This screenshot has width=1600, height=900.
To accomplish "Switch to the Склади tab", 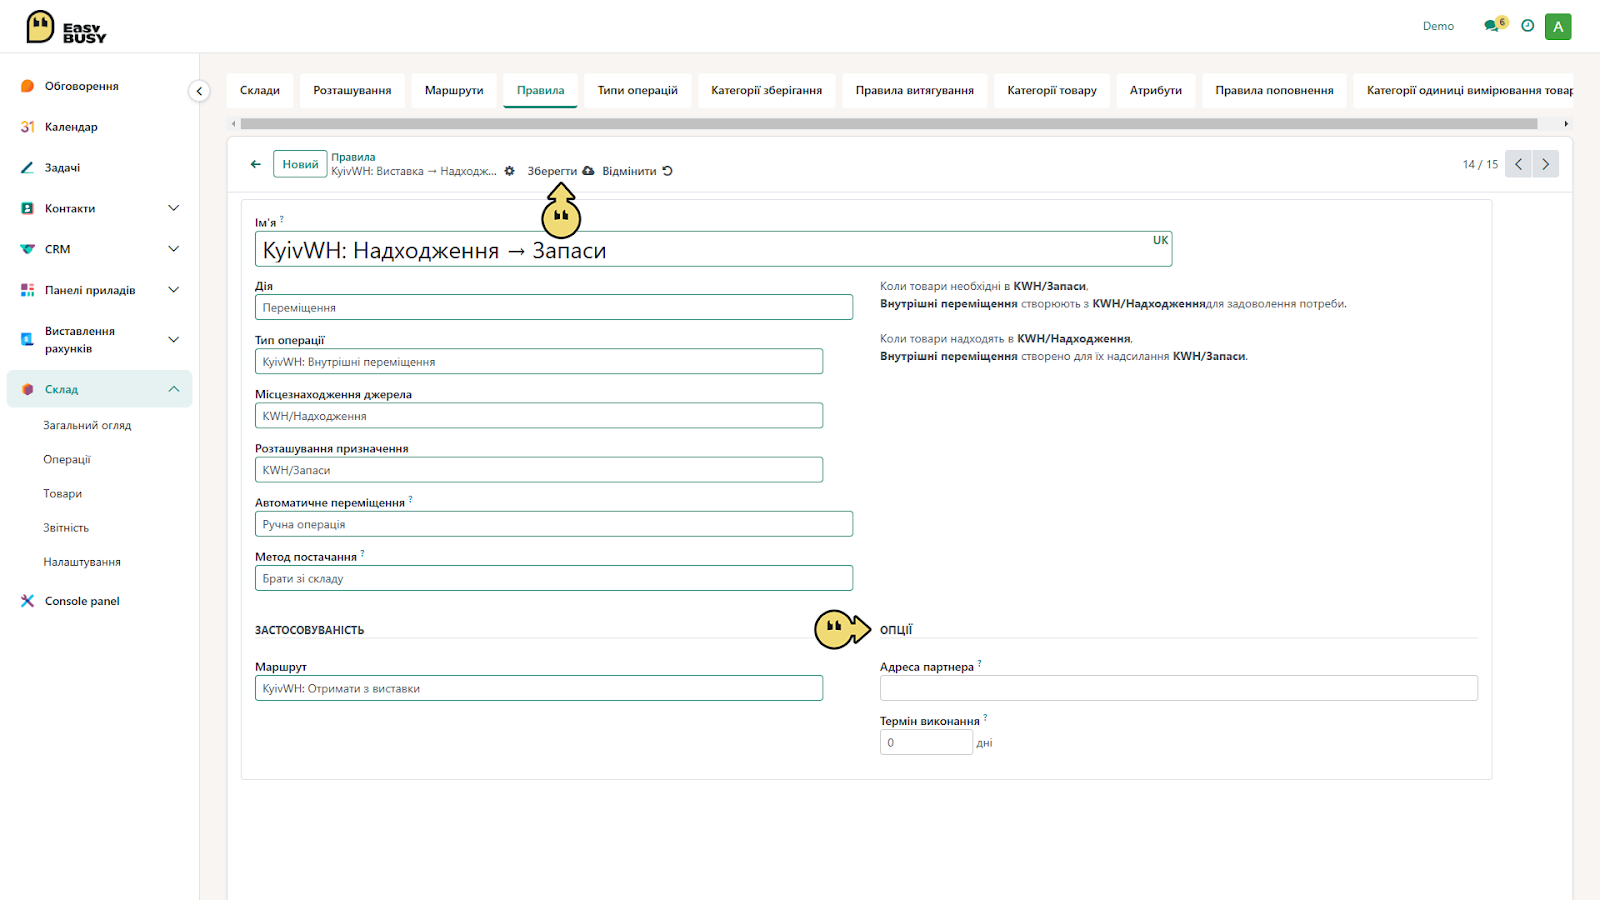I will pyautogui.click(x=260, y=90).
